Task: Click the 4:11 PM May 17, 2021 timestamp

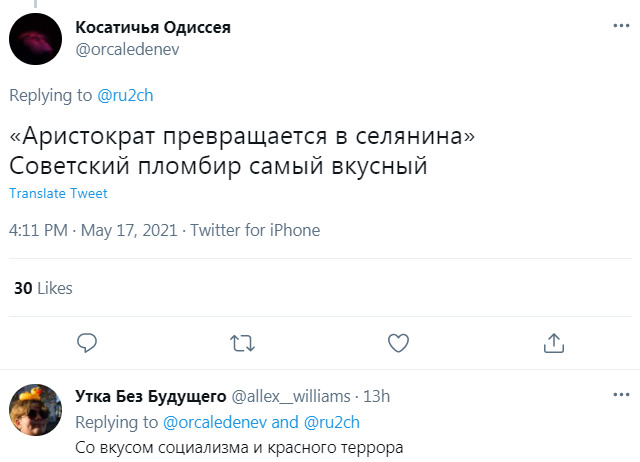Action: [x=93, y=230]
